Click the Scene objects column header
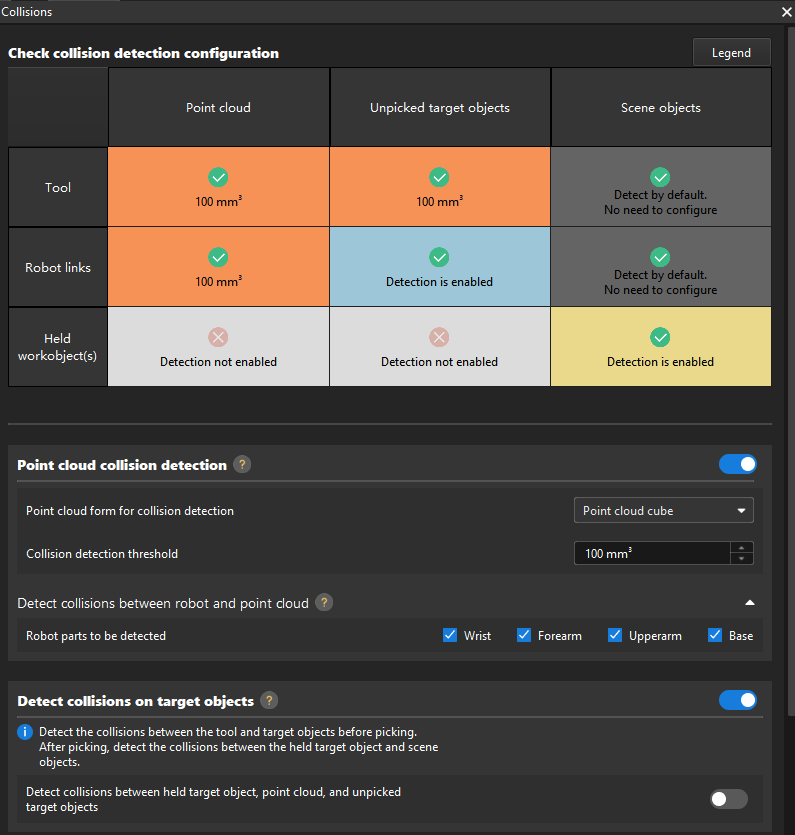This screenshot has width=795, height=835. [x=660, y=108]
